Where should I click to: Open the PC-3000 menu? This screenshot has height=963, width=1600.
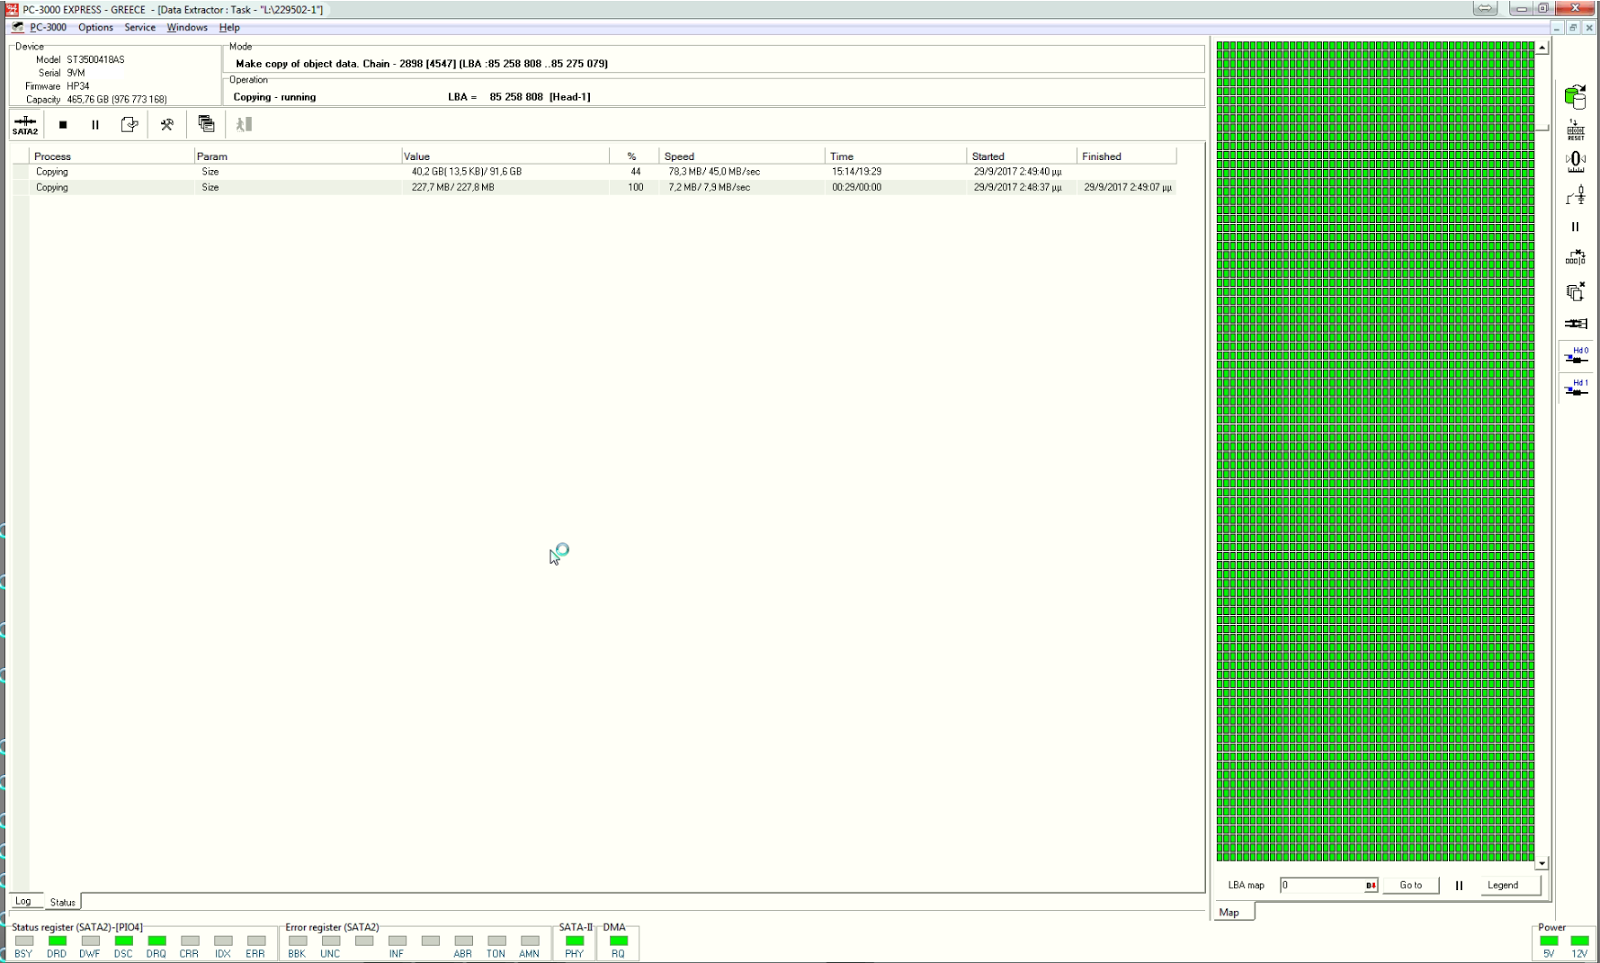(x=48, y=28)
